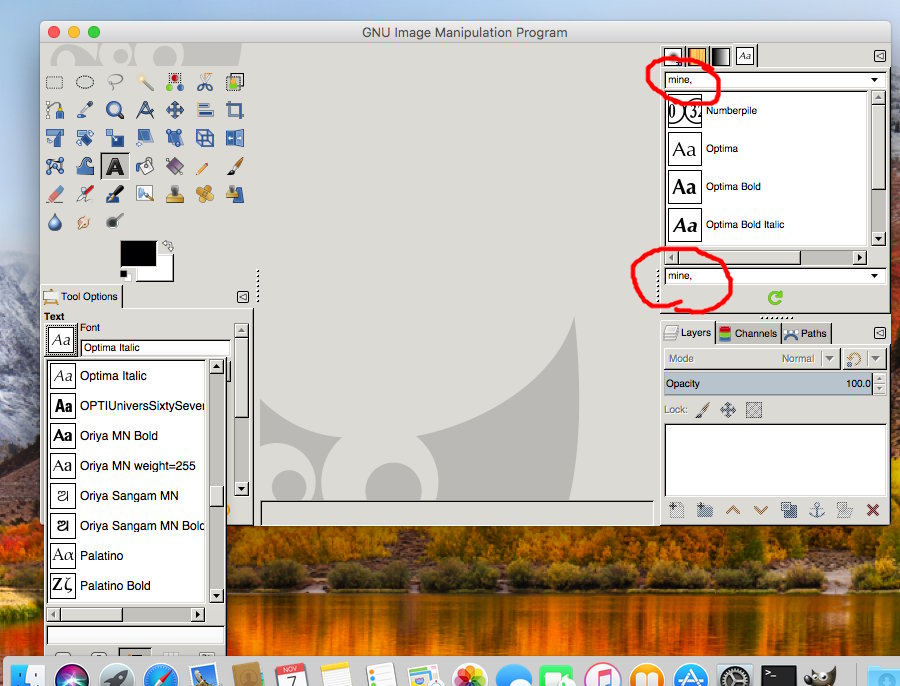Pick the Flip tool

click(235, 138)
